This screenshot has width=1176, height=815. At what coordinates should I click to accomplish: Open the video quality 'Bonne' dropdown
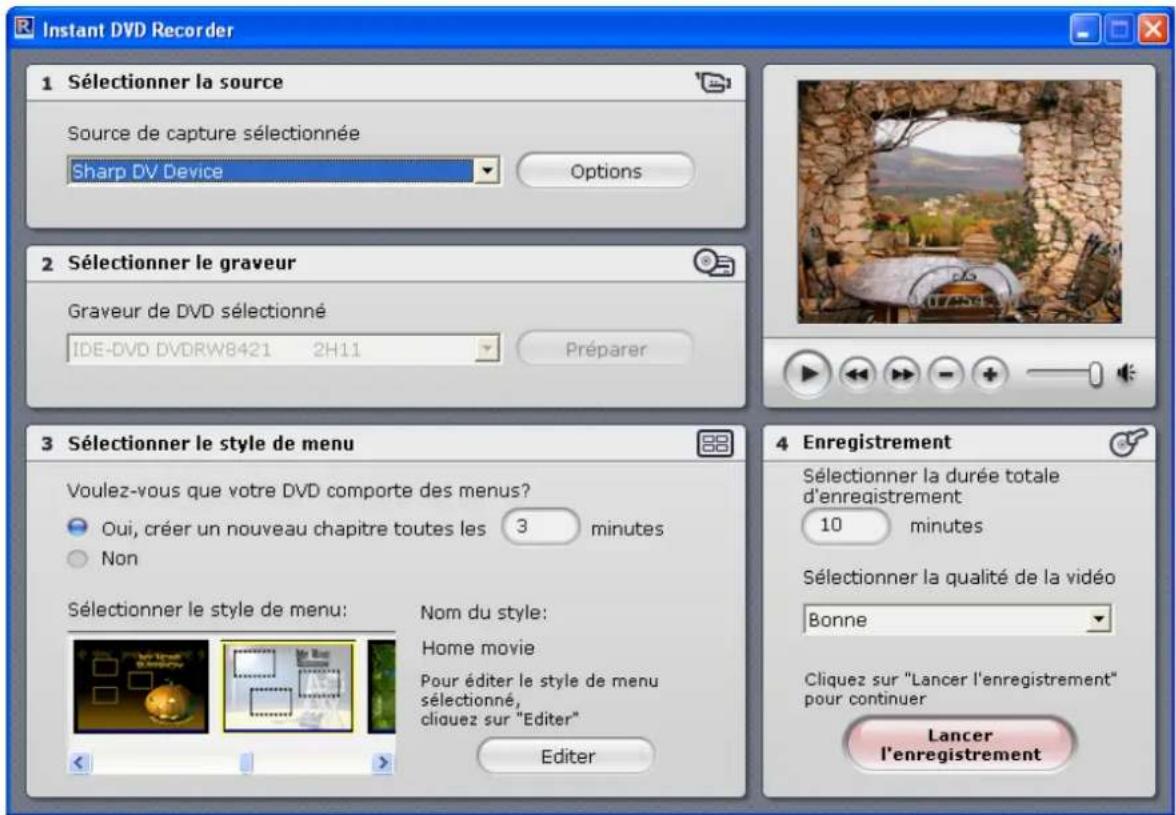(1099, 619)
